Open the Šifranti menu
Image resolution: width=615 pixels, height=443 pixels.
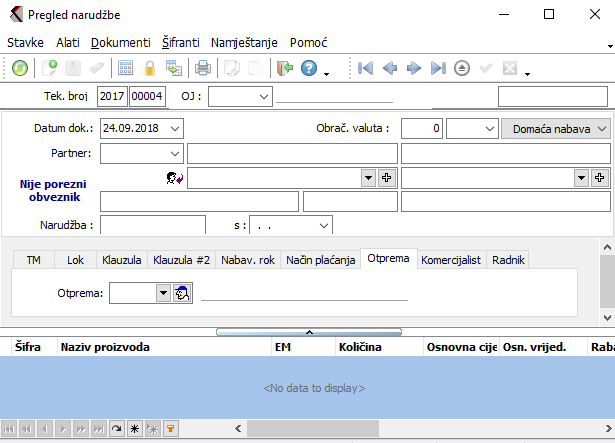point(181,43)
